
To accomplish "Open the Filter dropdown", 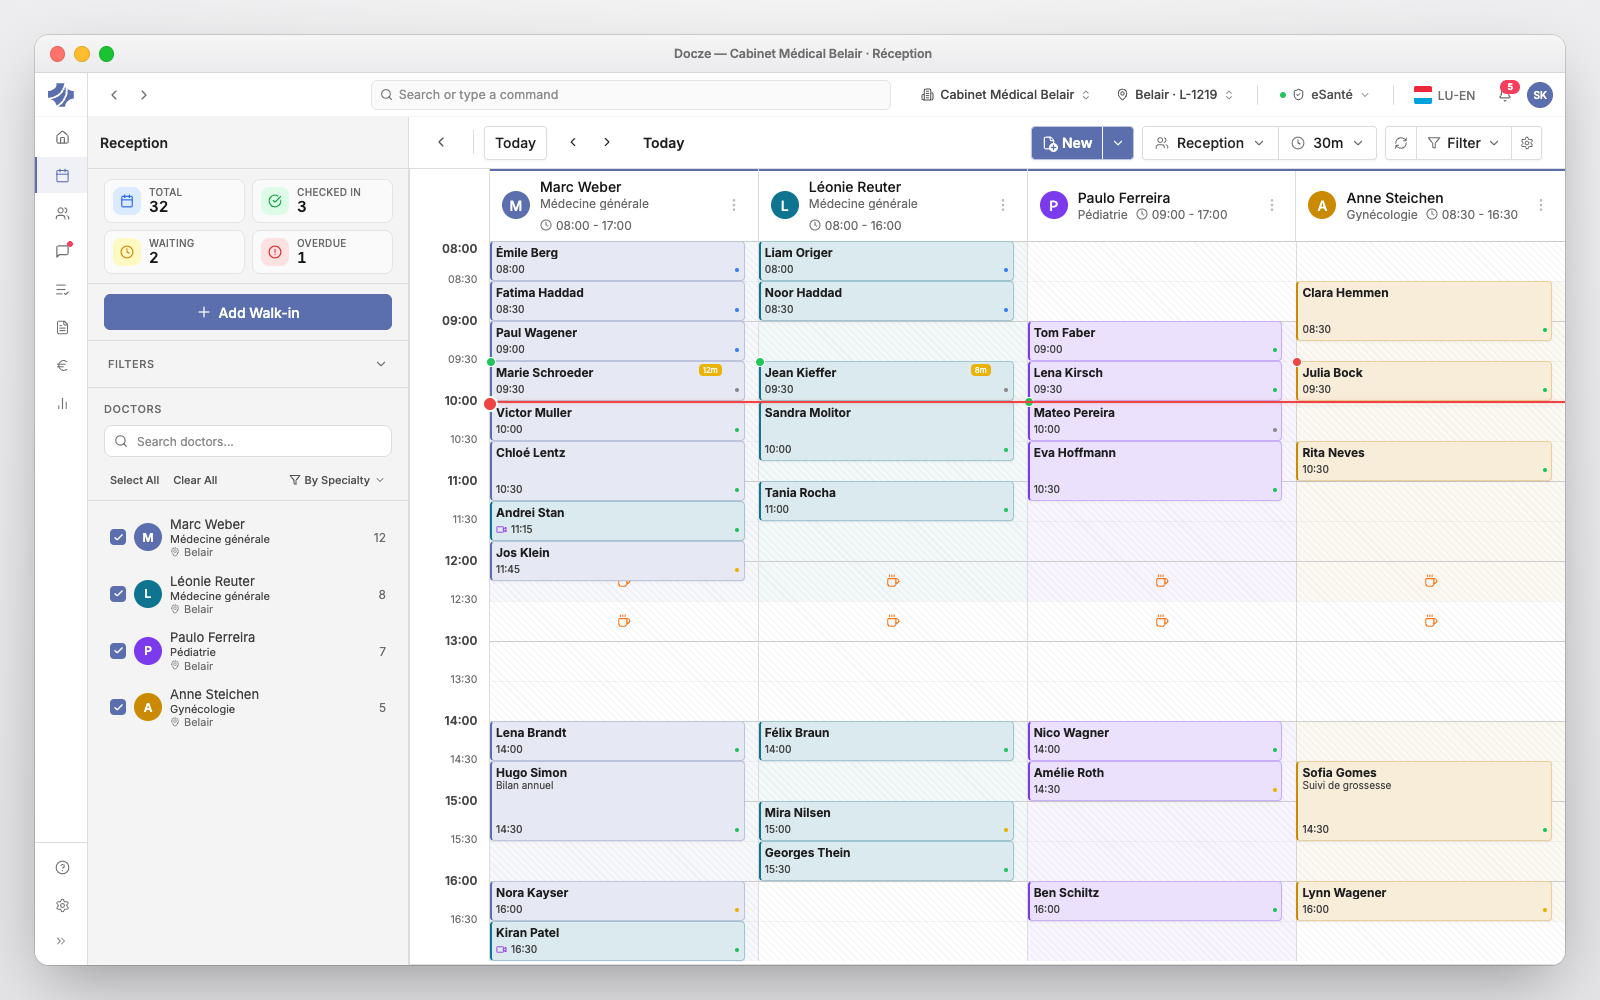I will pos(1463,143).
